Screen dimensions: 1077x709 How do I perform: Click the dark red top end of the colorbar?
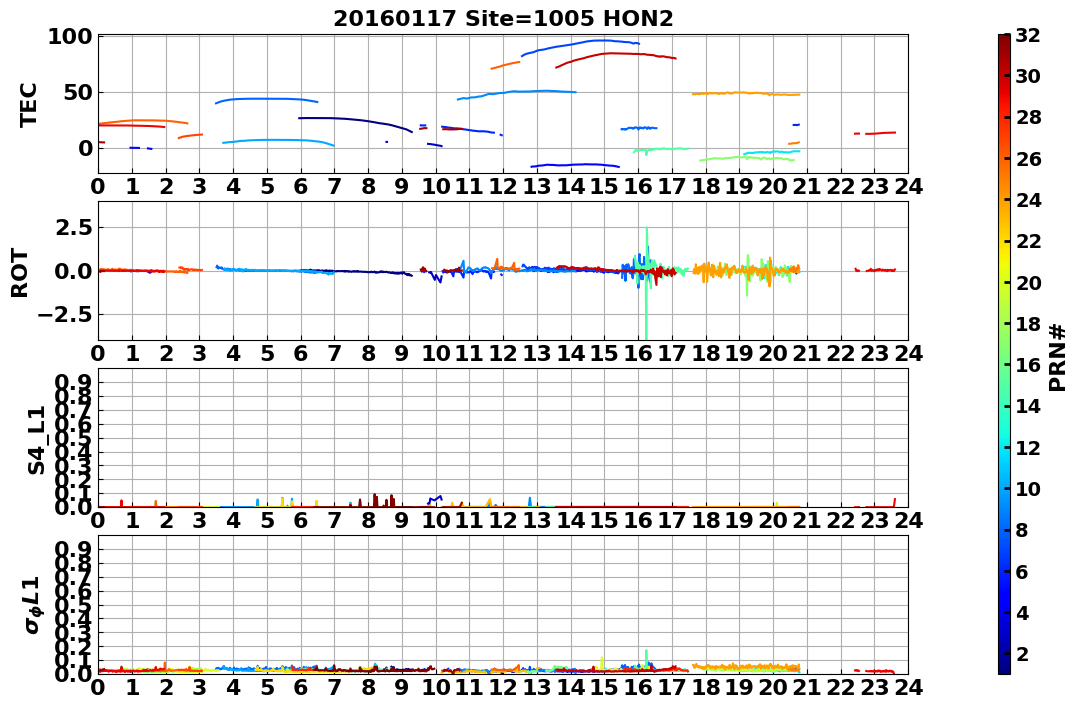(1004, 38)
